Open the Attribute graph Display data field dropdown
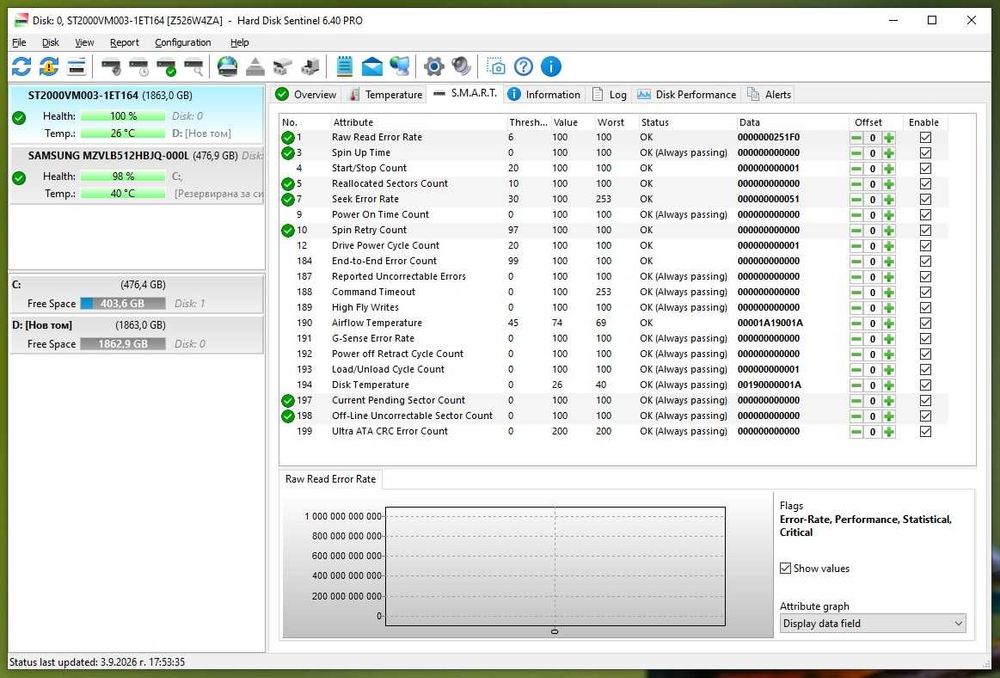The image size is (1000, 678). pyautogui.click(x=872, y=623)
